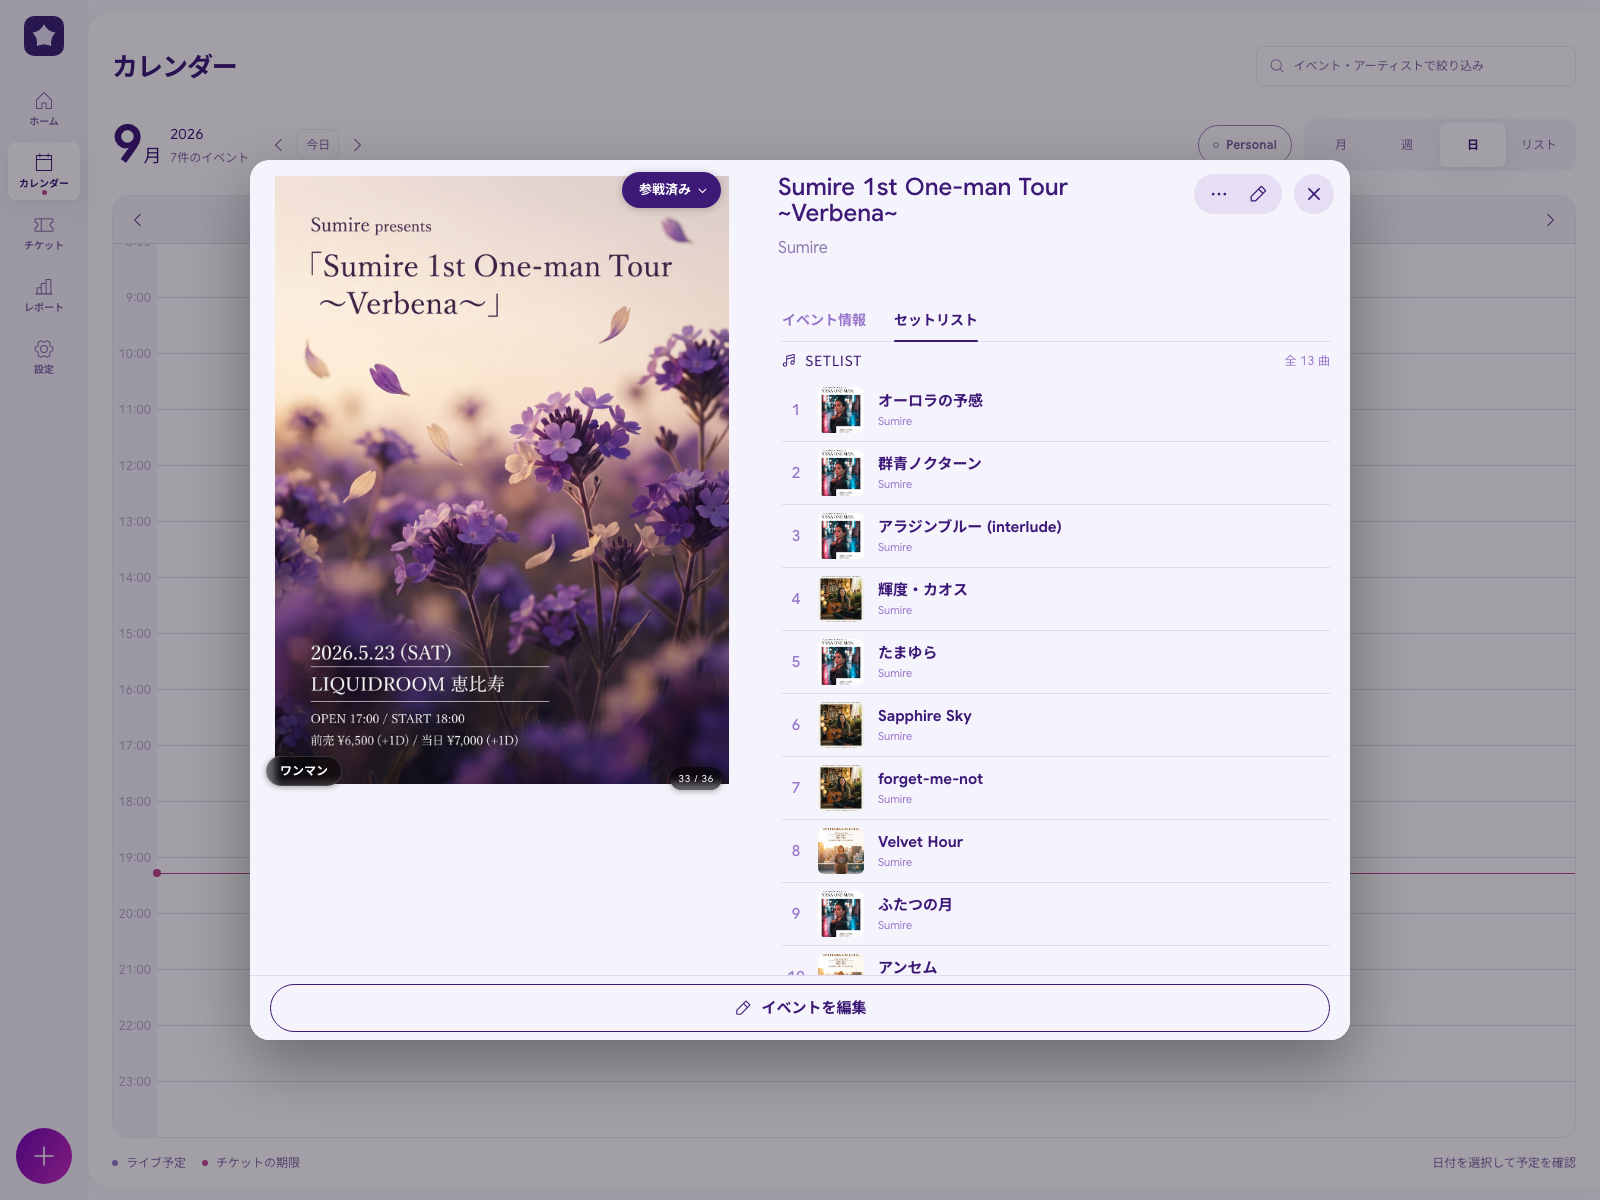Select song たまゆら
This screenshot has height=1200, width=1600.
click(x=1056, y=662)
